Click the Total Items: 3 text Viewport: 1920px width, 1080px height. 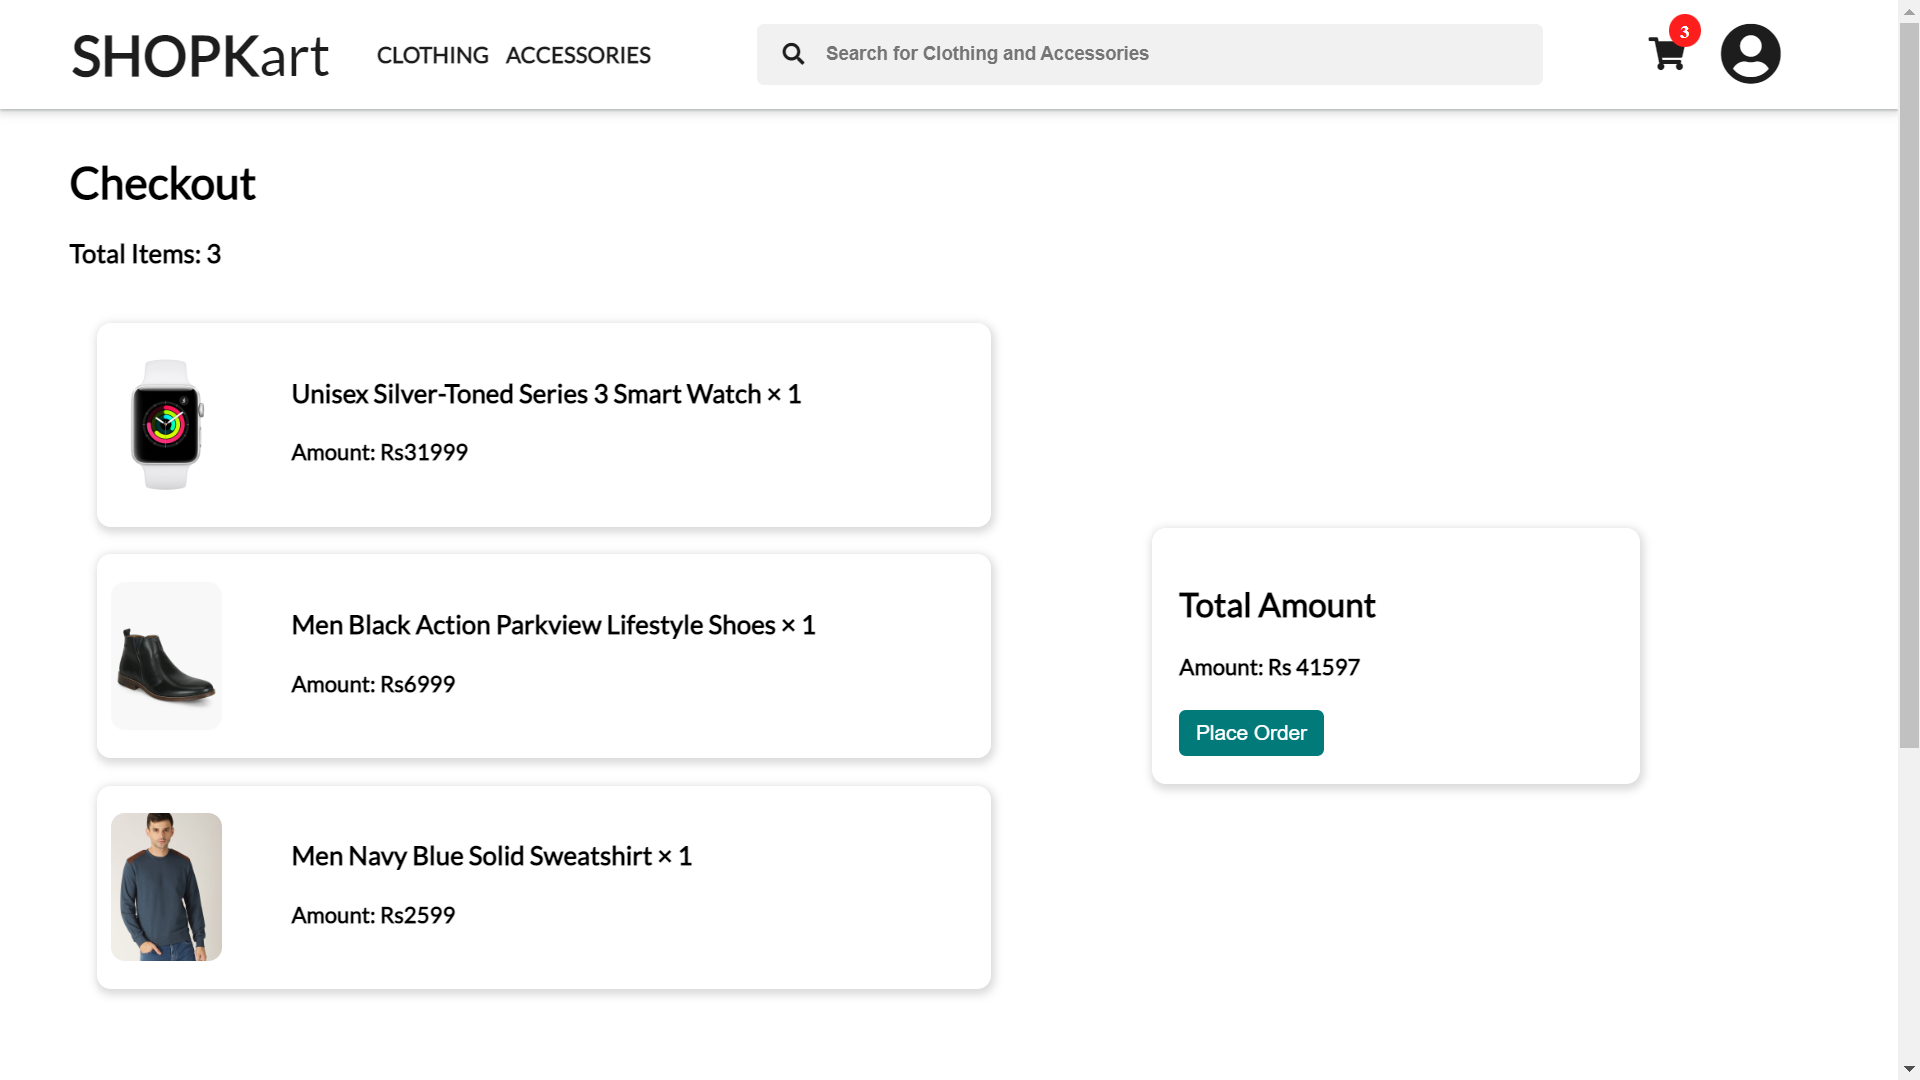tap(144, 254)
